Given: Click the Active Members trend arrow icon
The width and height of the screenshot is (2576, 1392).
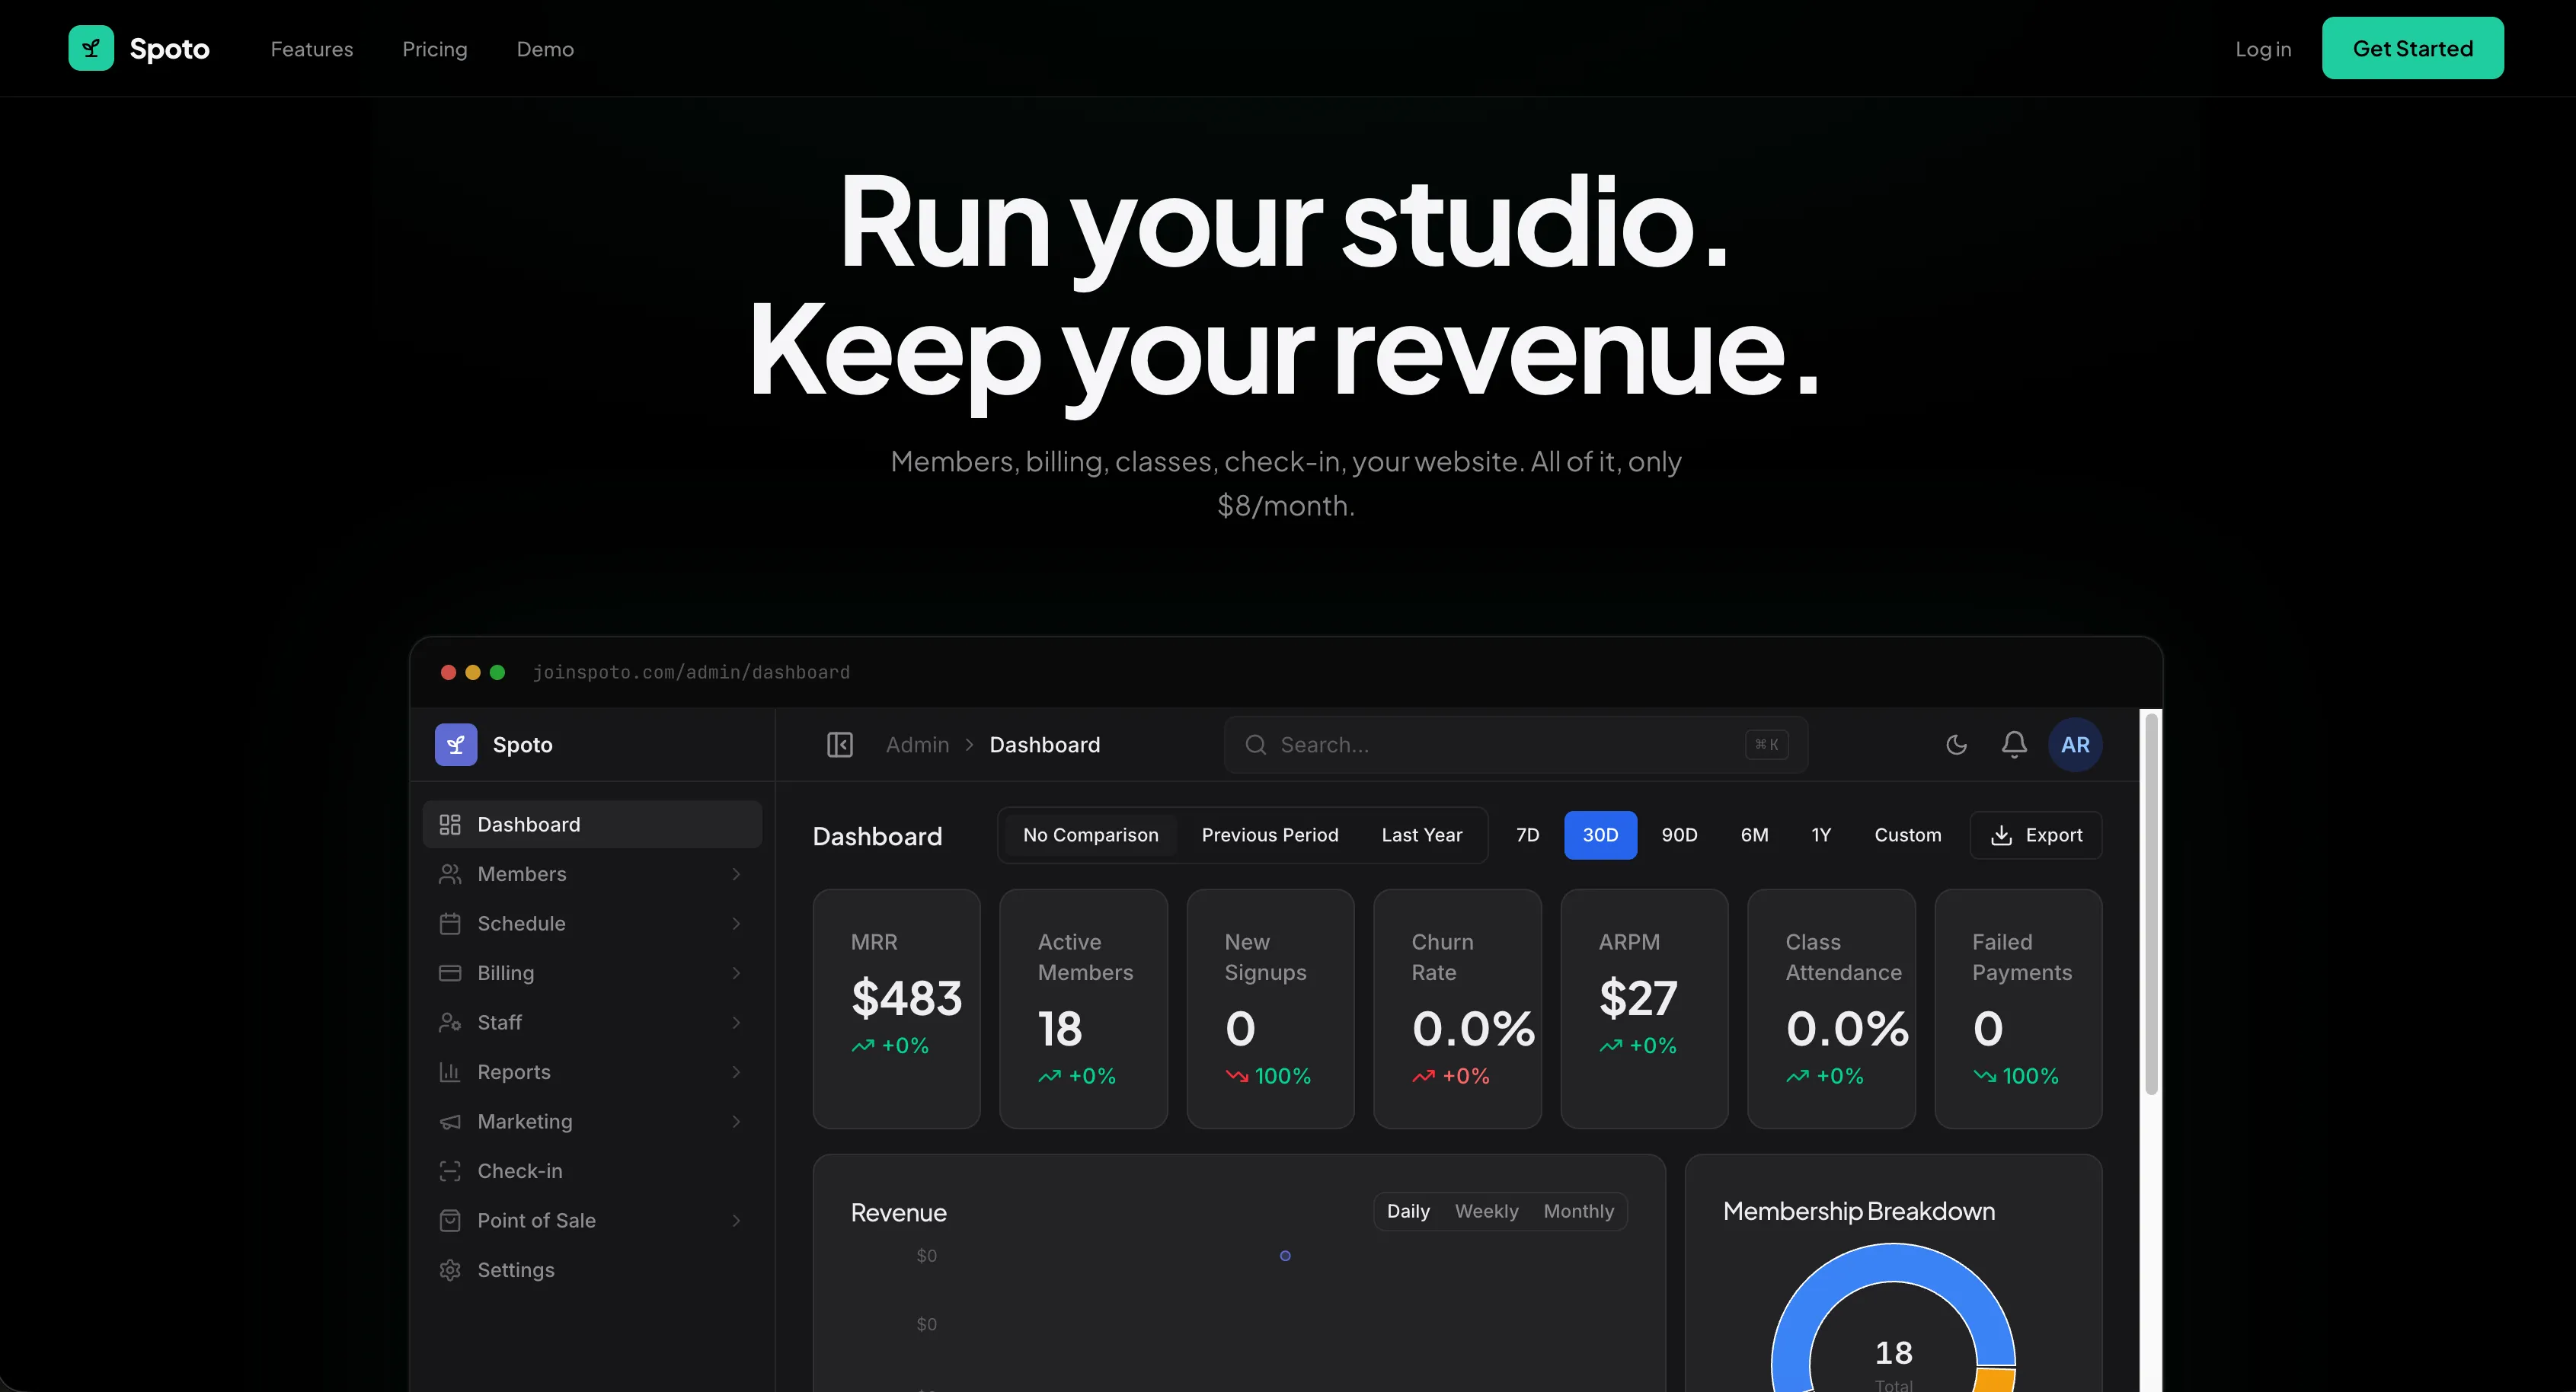Looking at the screenshot, I should [x=1050, y=1077].
